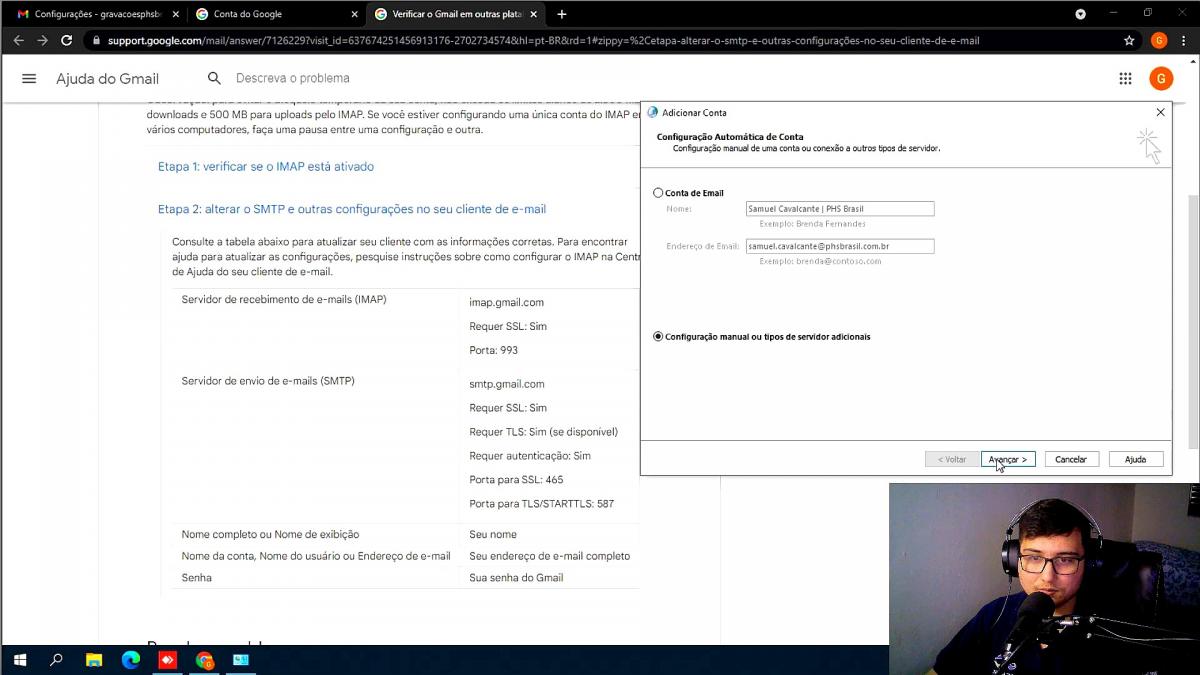Click the 'Endereço de Email' input field
Image resolution: width=1200 pixels, height=675 pixels.
(x=840, y=246)
